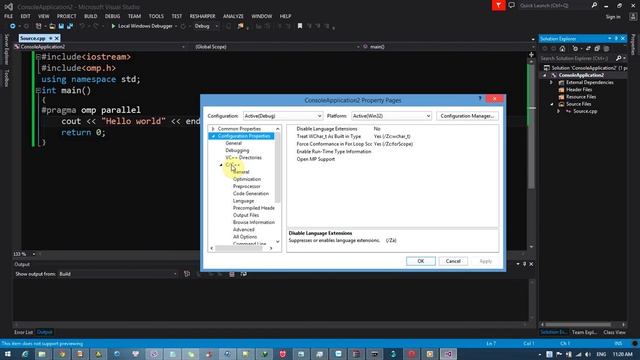Open the Global Scope dropdown in editor
The height and width of the screenshot is (360, 640).
(277, 47)
